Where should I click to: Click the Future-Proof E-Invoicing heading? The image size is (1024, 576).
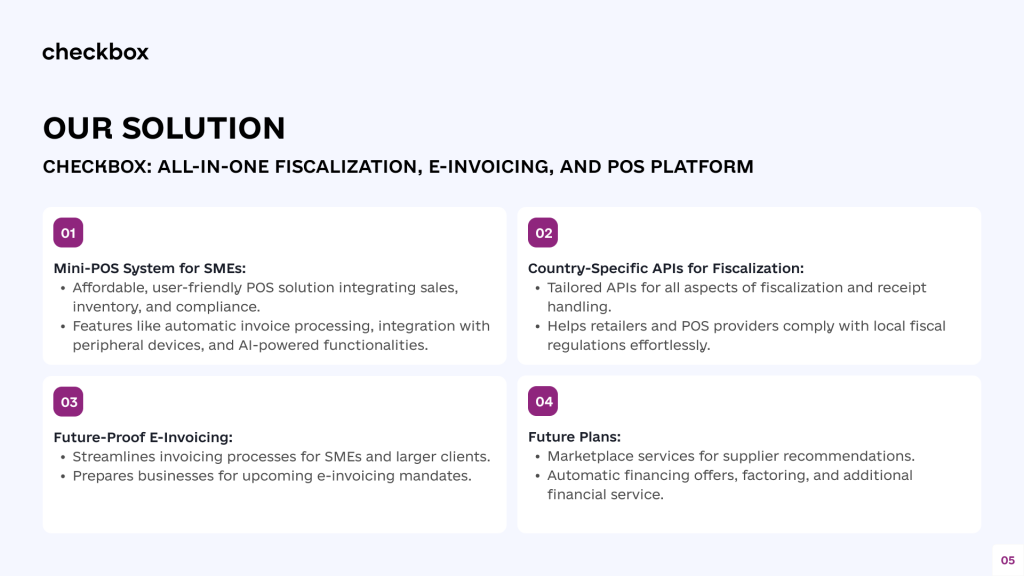(x=143, y=437)
